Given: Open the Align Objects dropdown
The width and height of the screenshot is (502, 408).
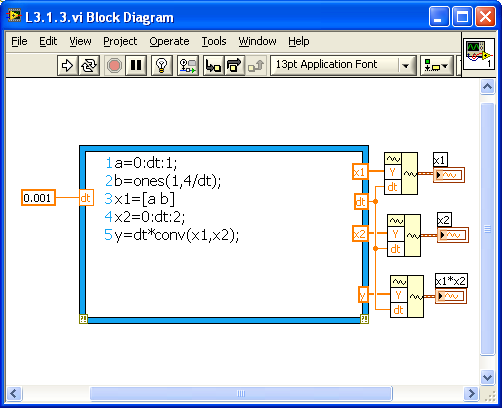Looking at the screenshot, I should [437, 65].
